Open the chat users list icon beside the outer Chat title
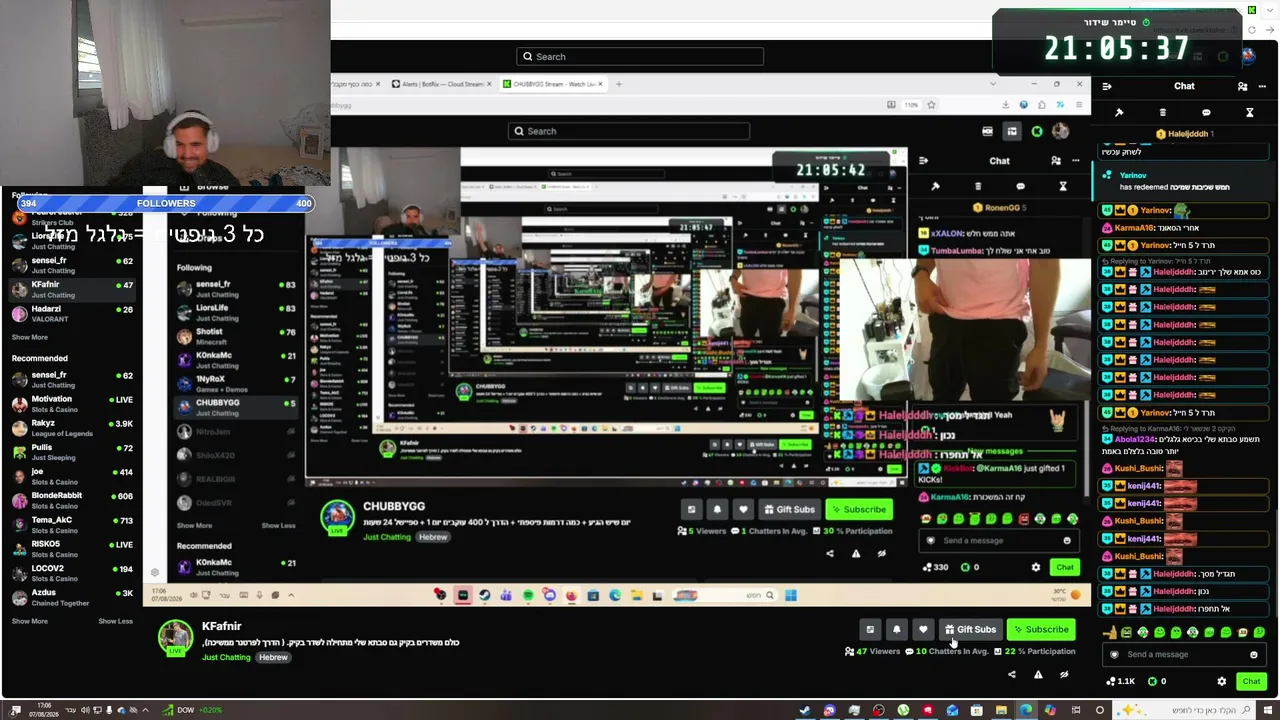The image size is (1280, 720). tap(1242, 86)
